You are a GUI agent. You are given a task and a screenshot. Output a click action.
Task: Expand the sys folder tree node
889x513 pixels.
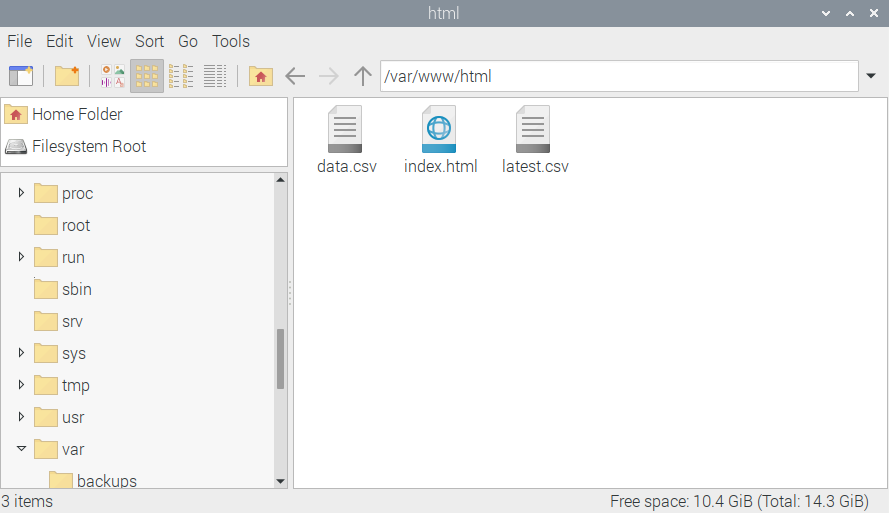[x=21, y=353]
